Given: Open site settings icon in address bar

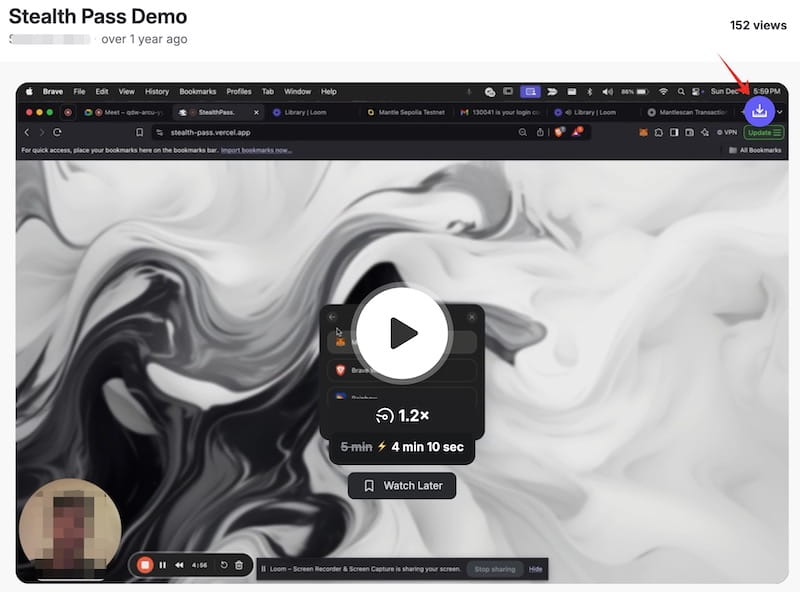Looking at the screenshot, I should tap(160, 132).
